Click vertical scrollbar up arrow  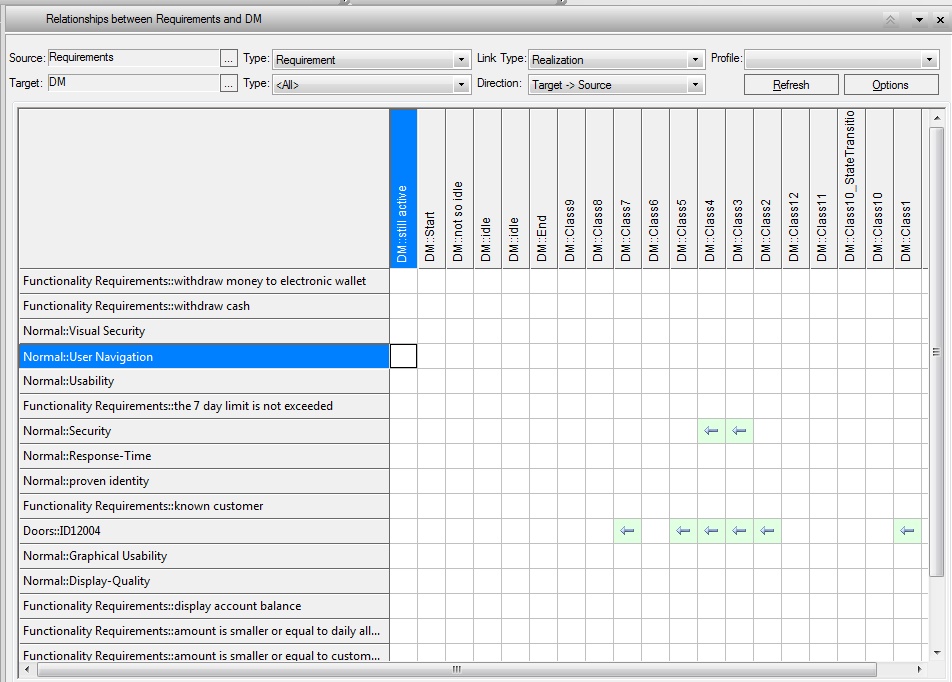point(937,117)
